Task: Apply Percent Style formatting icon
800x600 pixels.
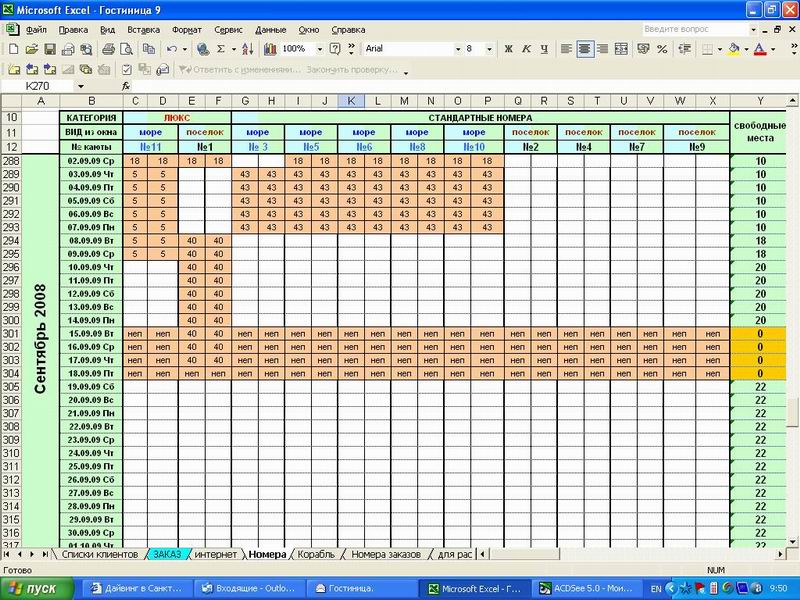Action: 662,49
